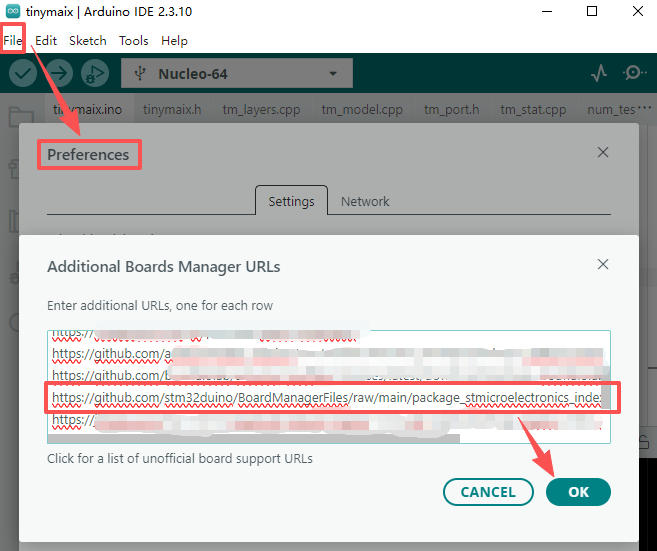Select the tinymaix.h editor tab

(172, 109)
